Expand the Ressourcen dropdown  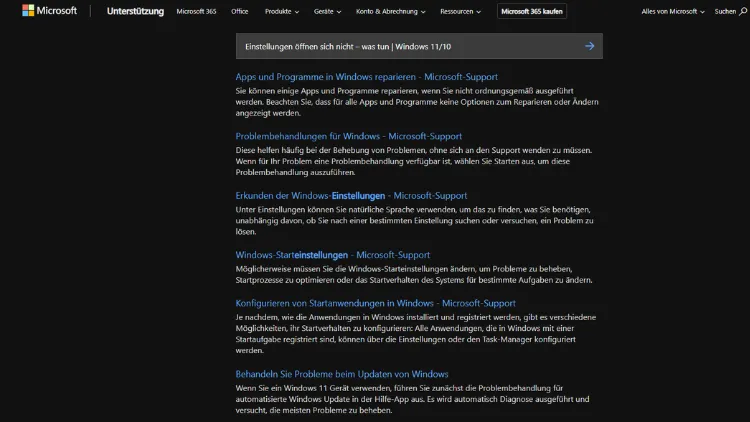(x=460, y=11)
